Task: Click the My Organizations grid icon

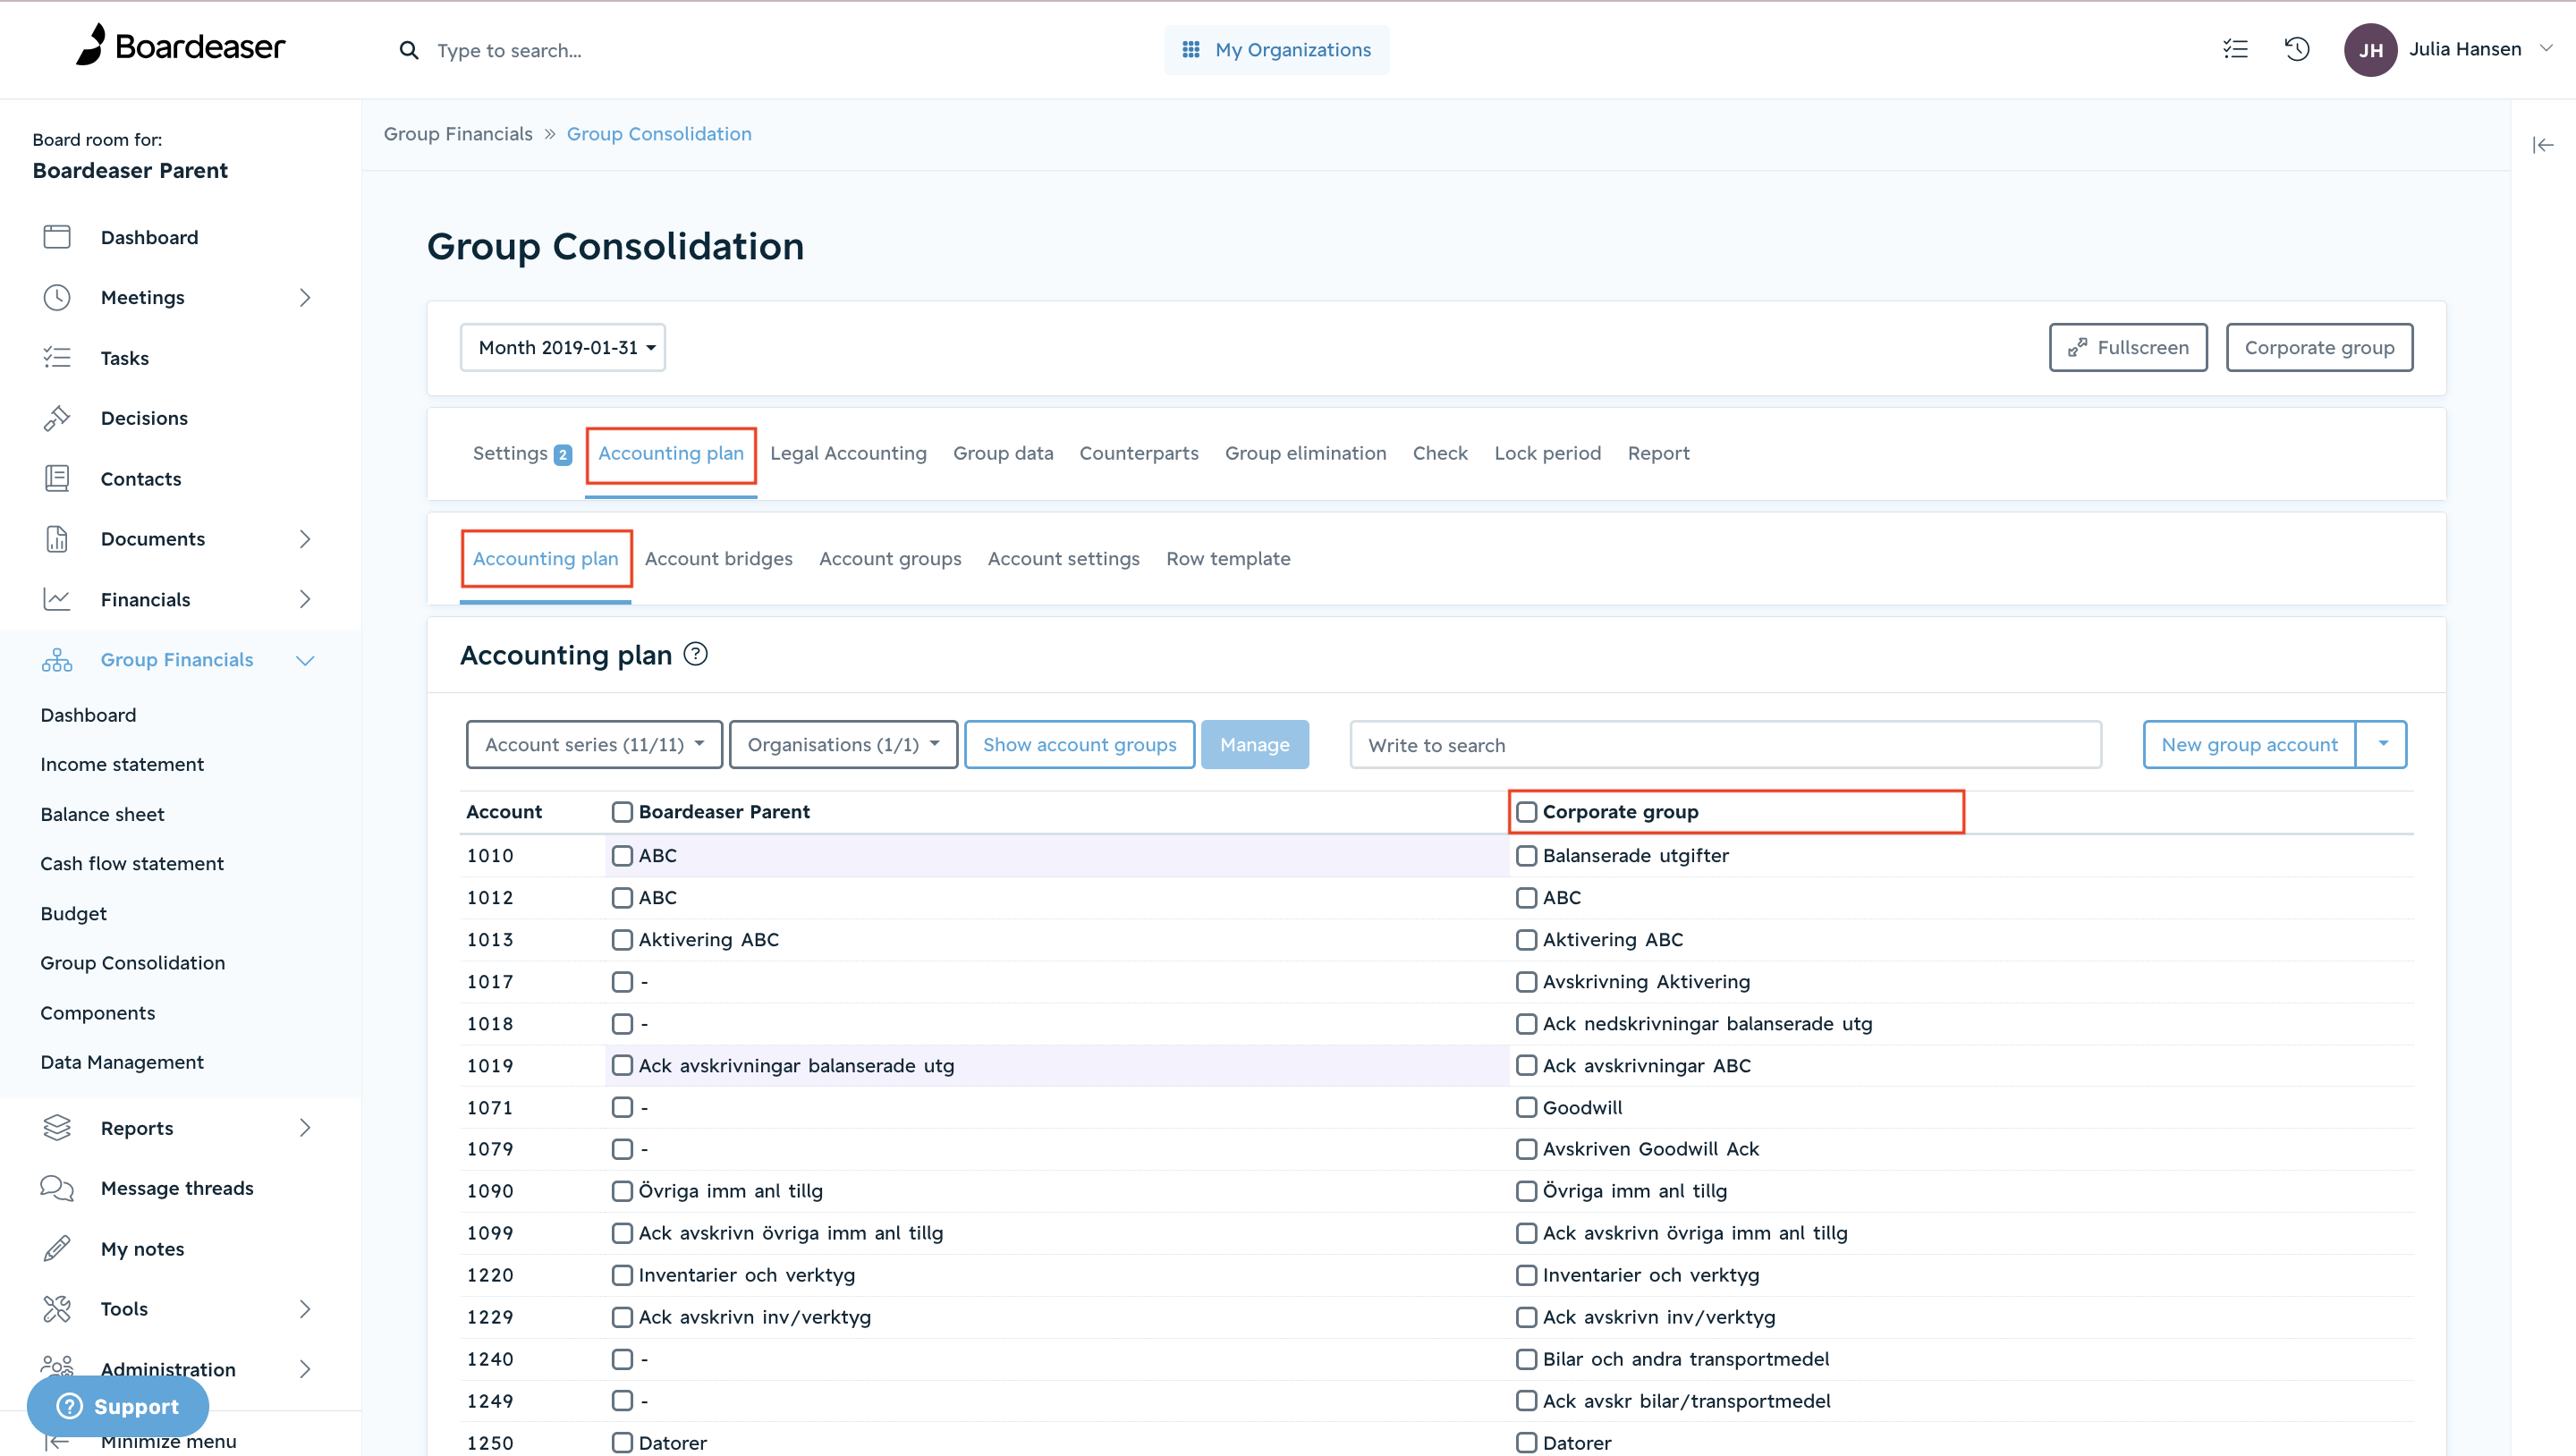Action: pyautogui.click(x=1191, y=50)
